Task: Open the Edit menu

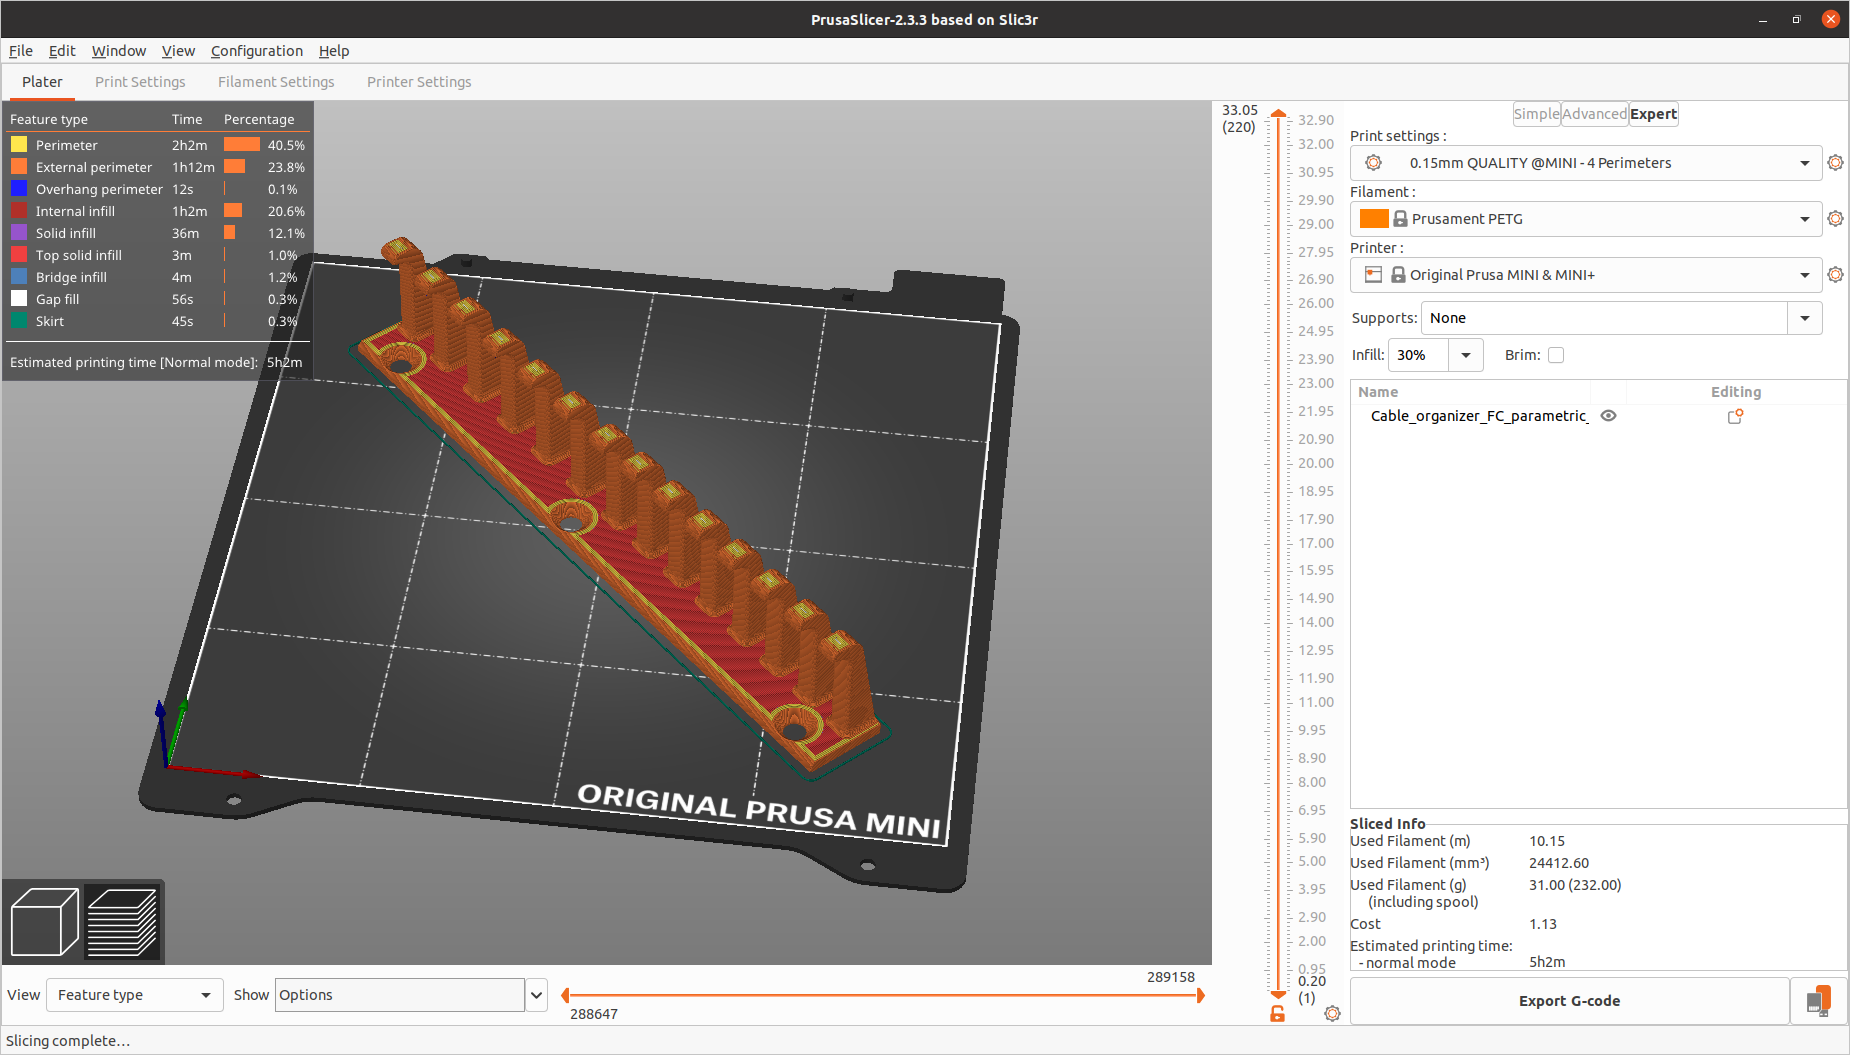Action: pyautogui.click(x=62, y=51)
